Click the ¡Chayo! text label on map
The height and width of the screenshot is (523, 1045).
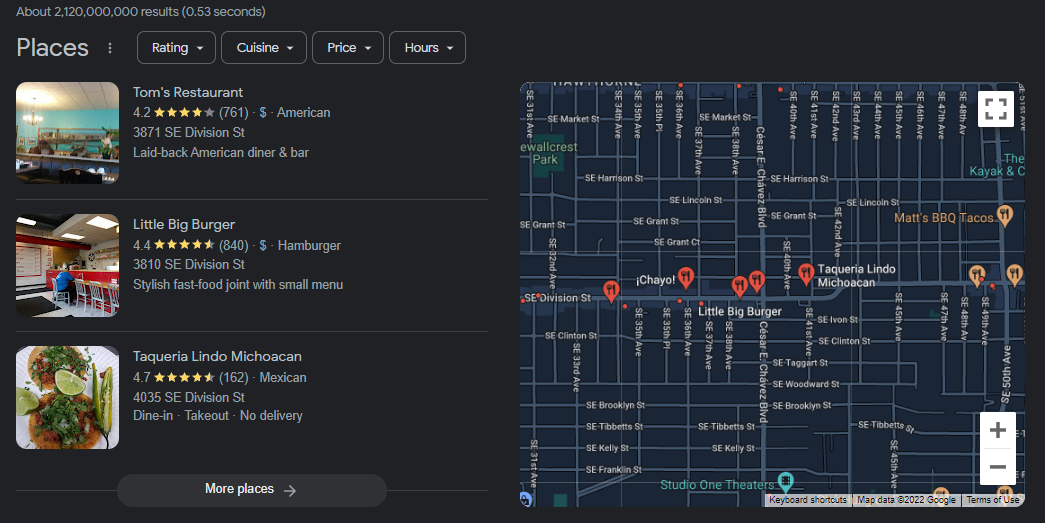pos(655,280)
